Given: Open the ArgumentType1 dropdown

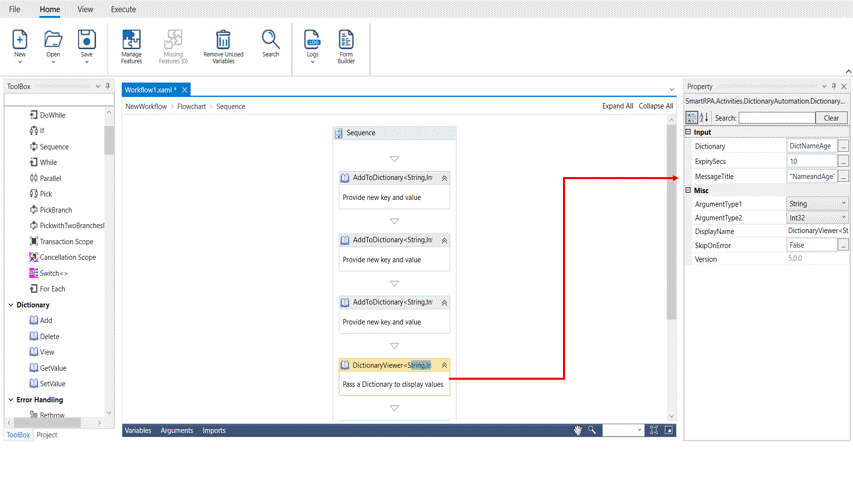Looking at the screenshot, I should click(843, 204).
